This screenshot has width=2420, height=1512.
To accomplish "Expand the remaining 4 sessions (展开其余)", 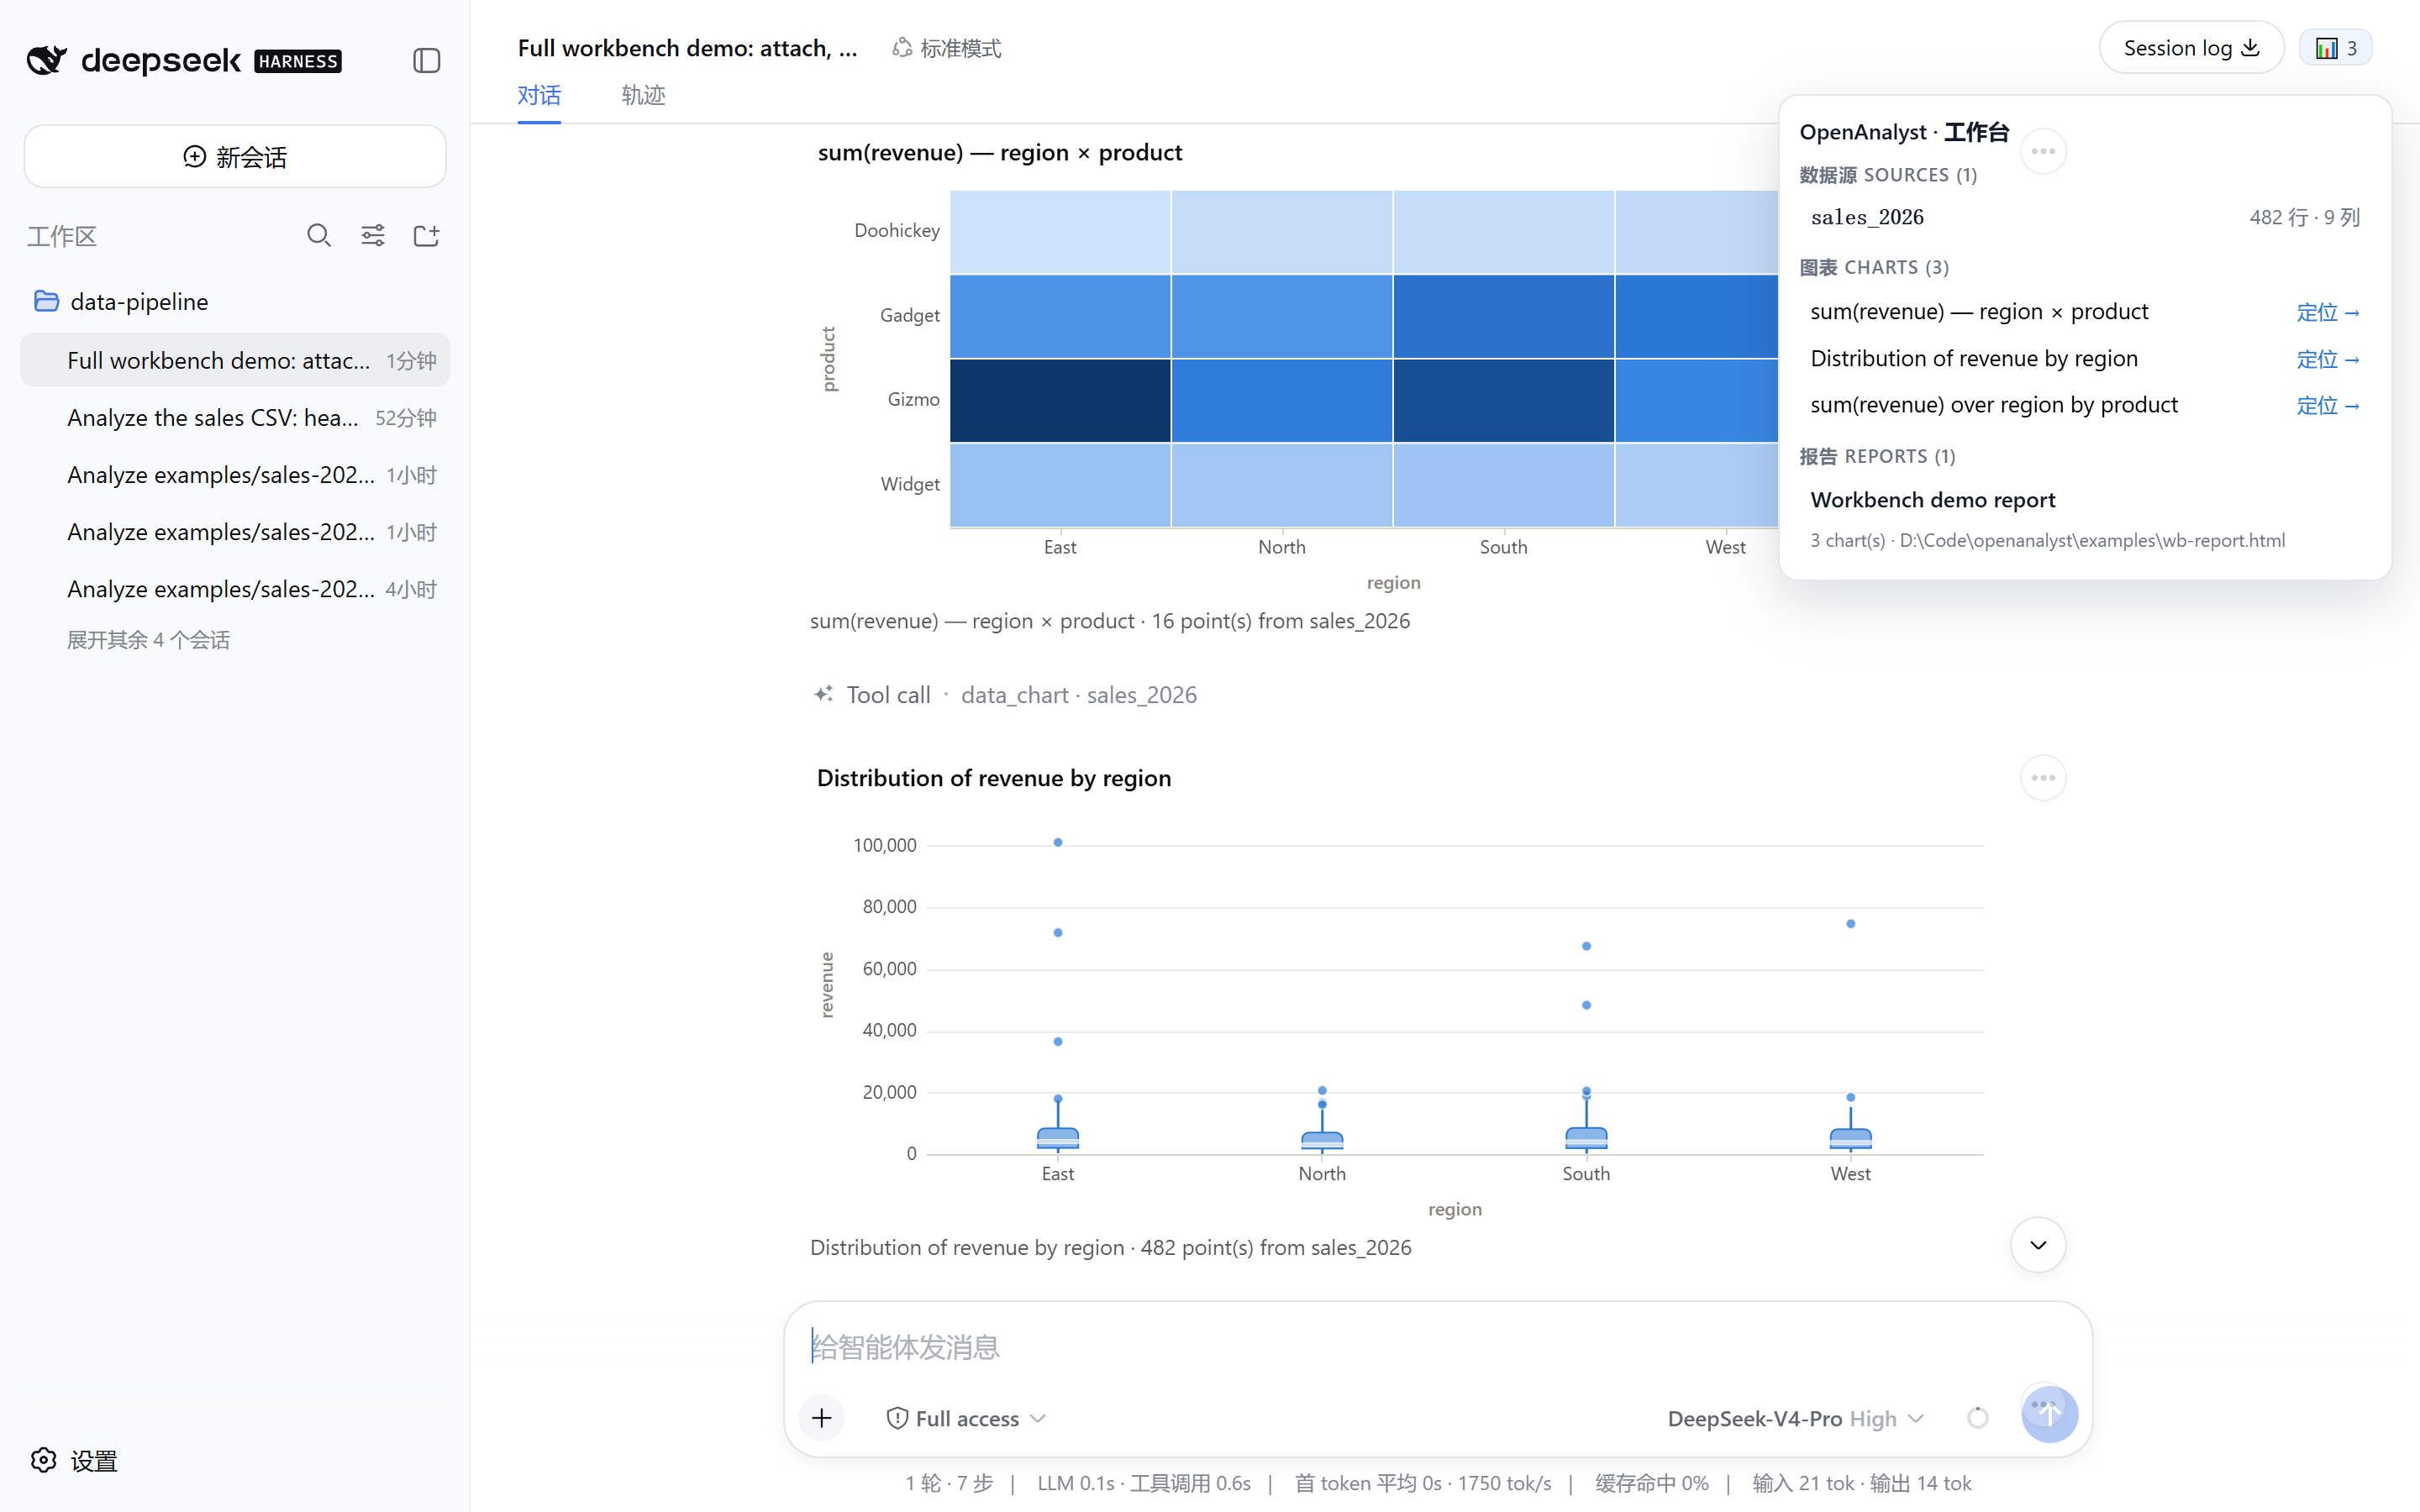I will pos(148,639).
